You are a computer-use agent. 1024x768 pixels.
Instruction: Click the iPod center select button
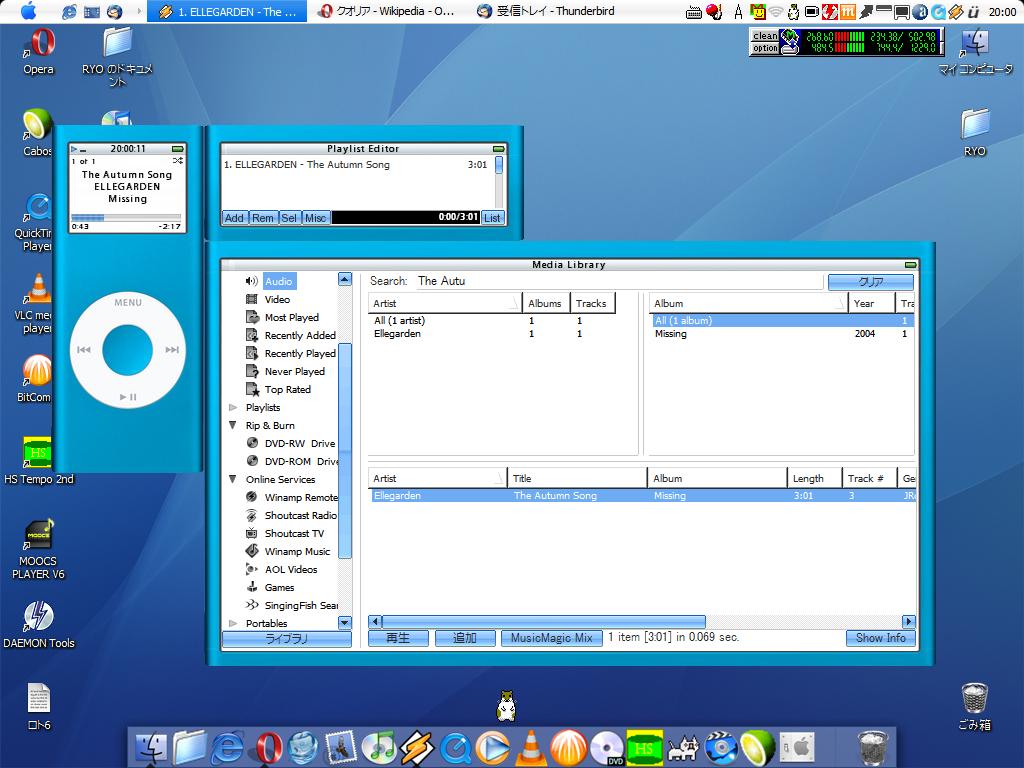128,350
